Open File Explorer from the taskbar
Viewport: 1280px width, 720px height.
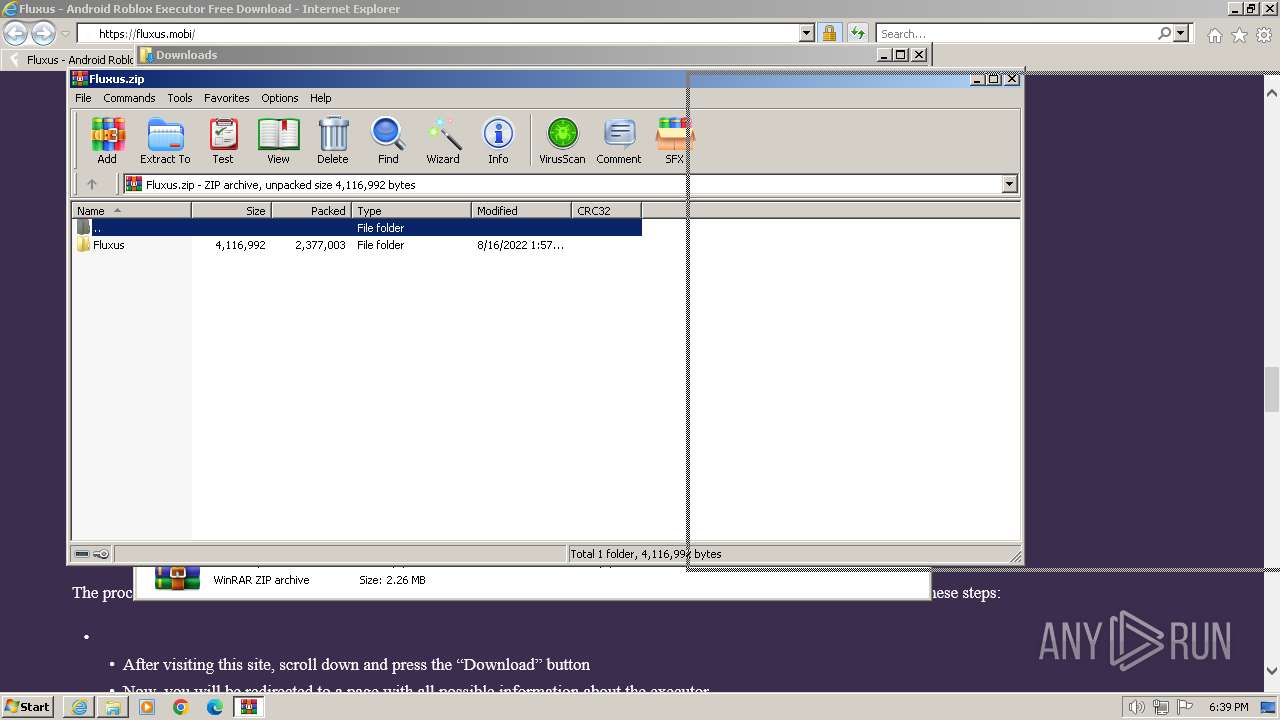(x=113, y=707)
